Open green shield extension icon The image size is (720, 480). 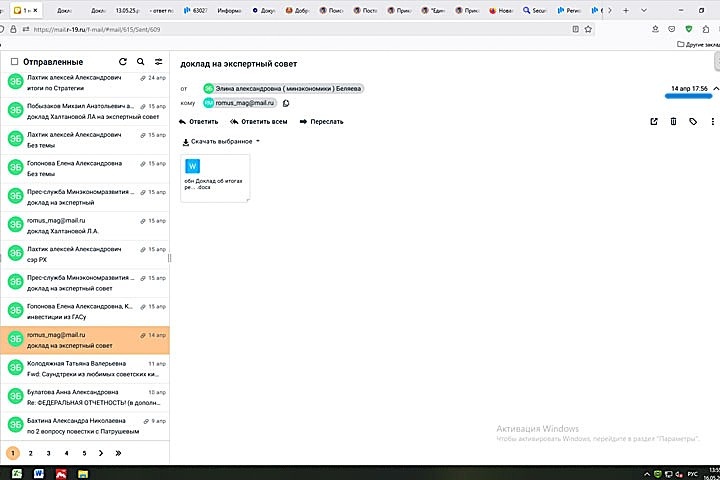tap(689, 29)
